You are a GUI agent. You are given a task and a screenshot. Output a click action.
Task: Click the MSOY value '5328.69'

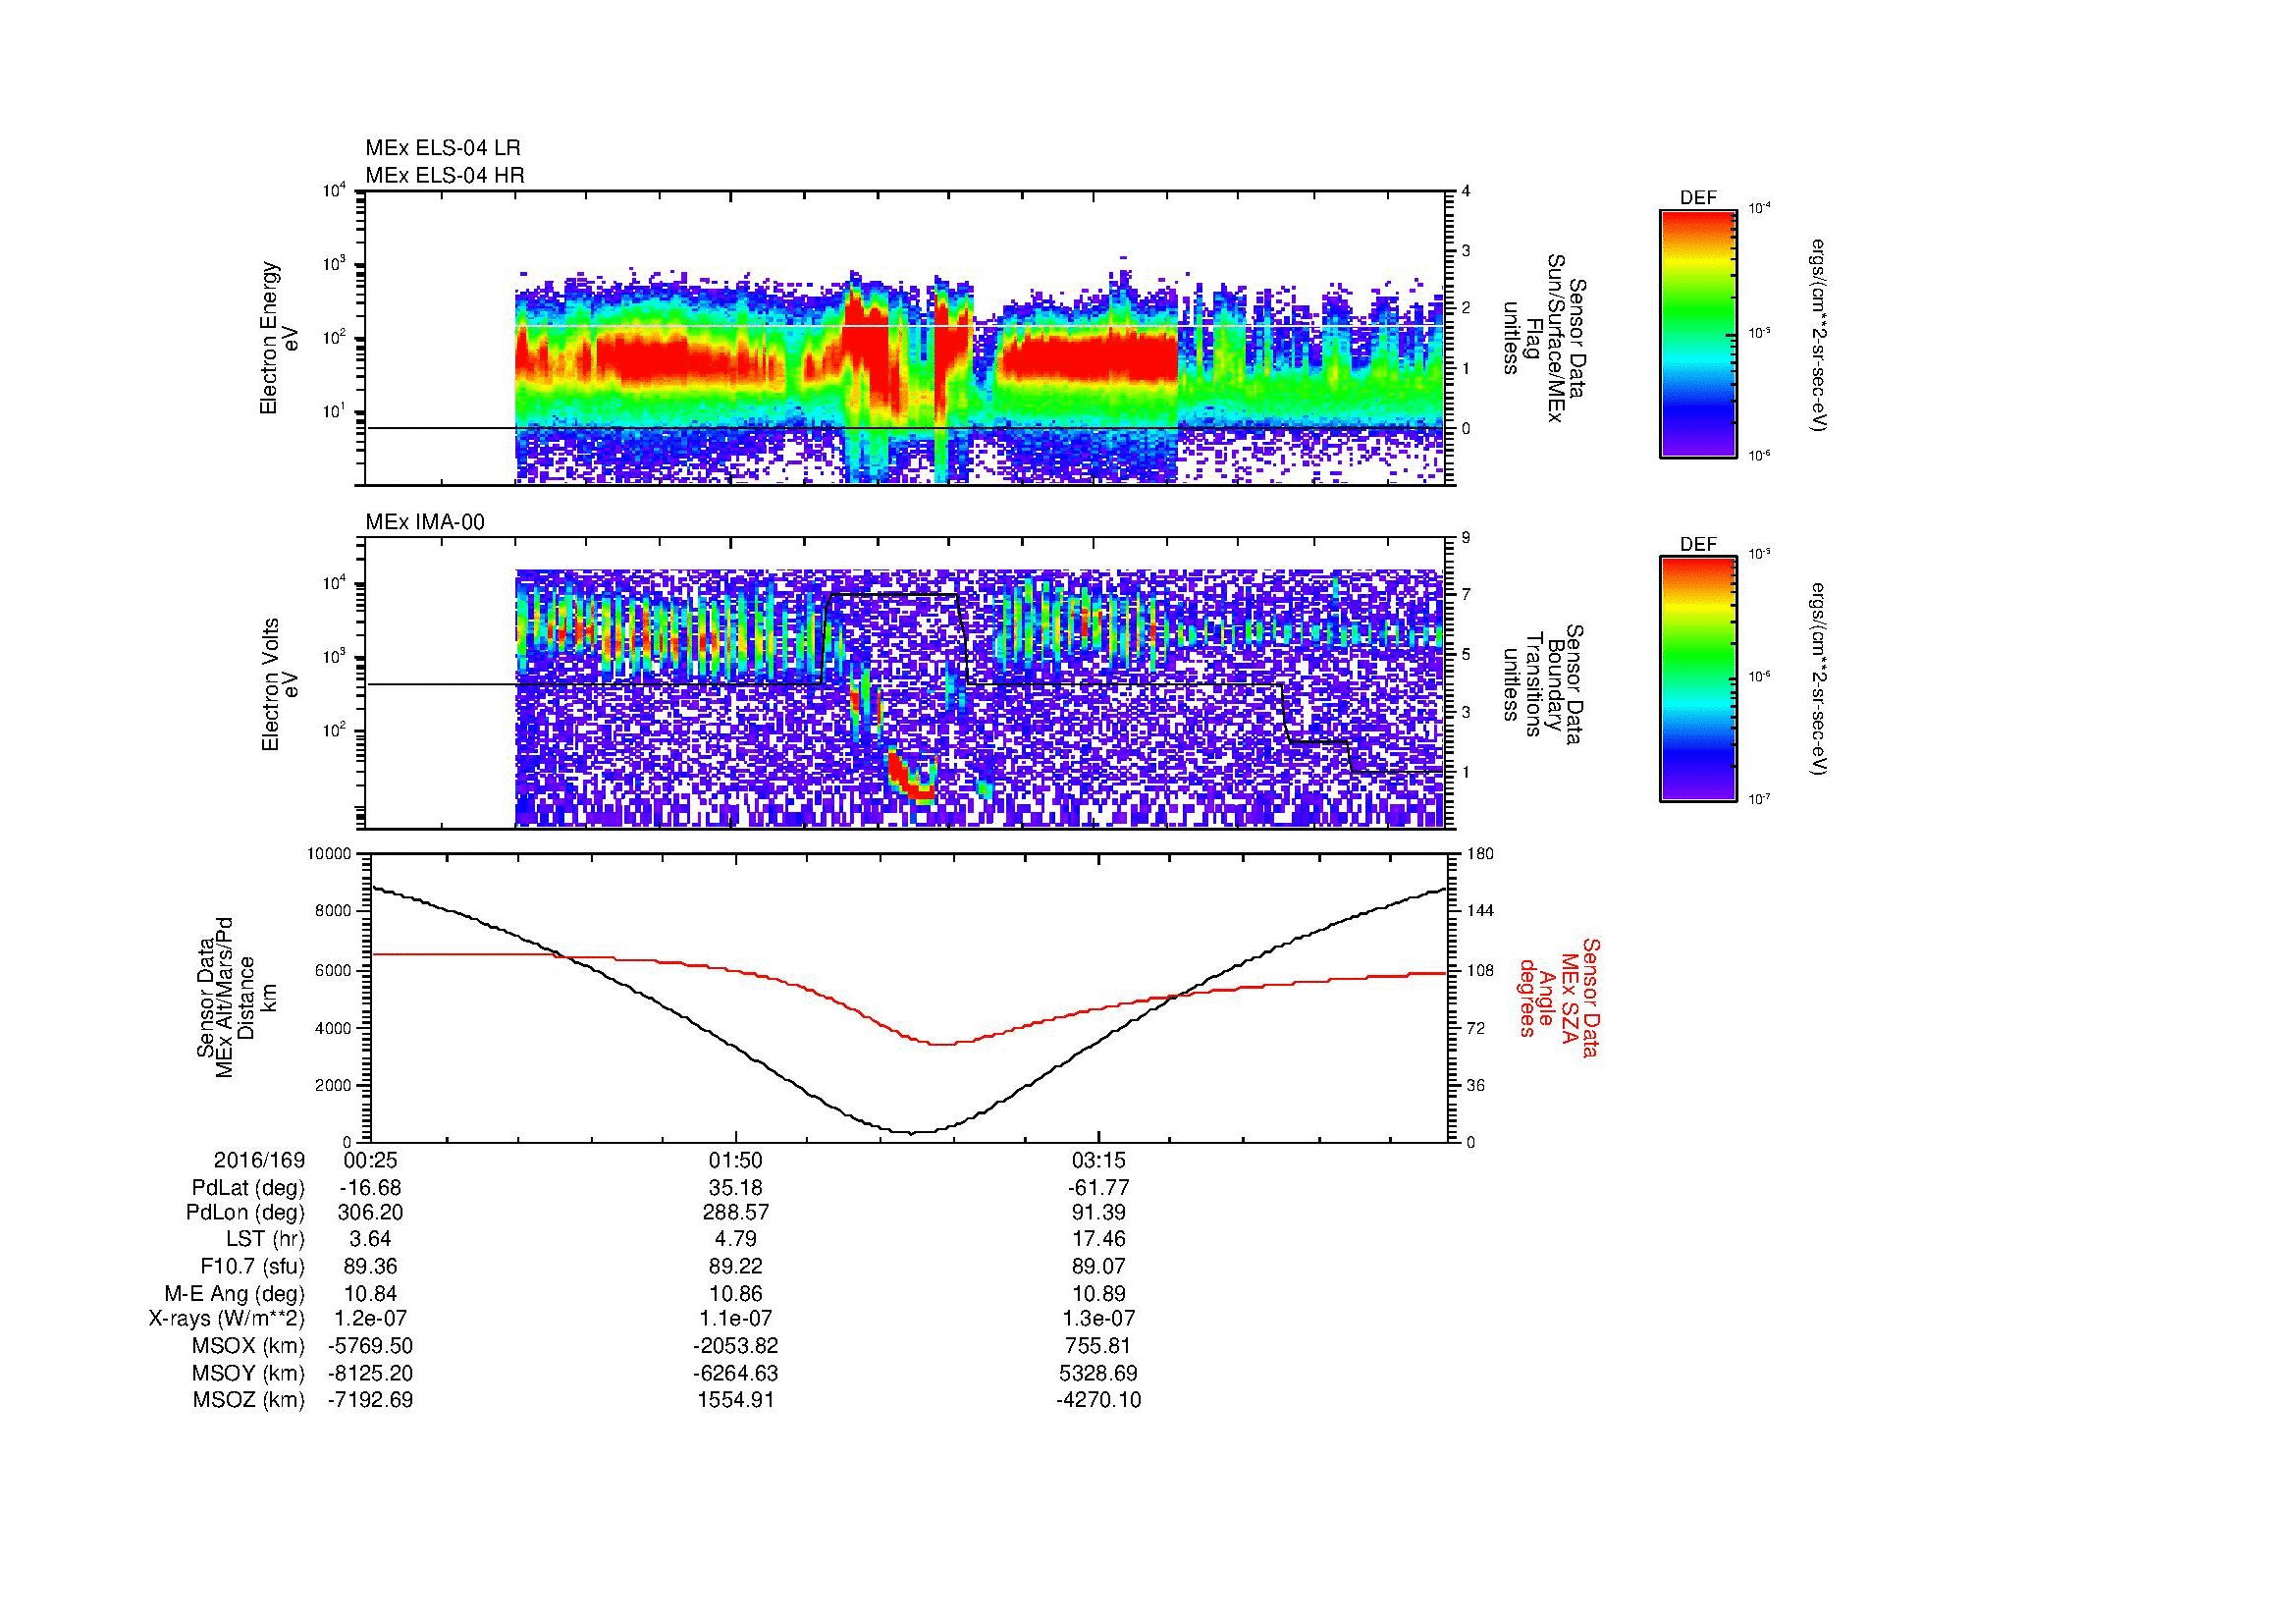click(x=1099, y=1373)
